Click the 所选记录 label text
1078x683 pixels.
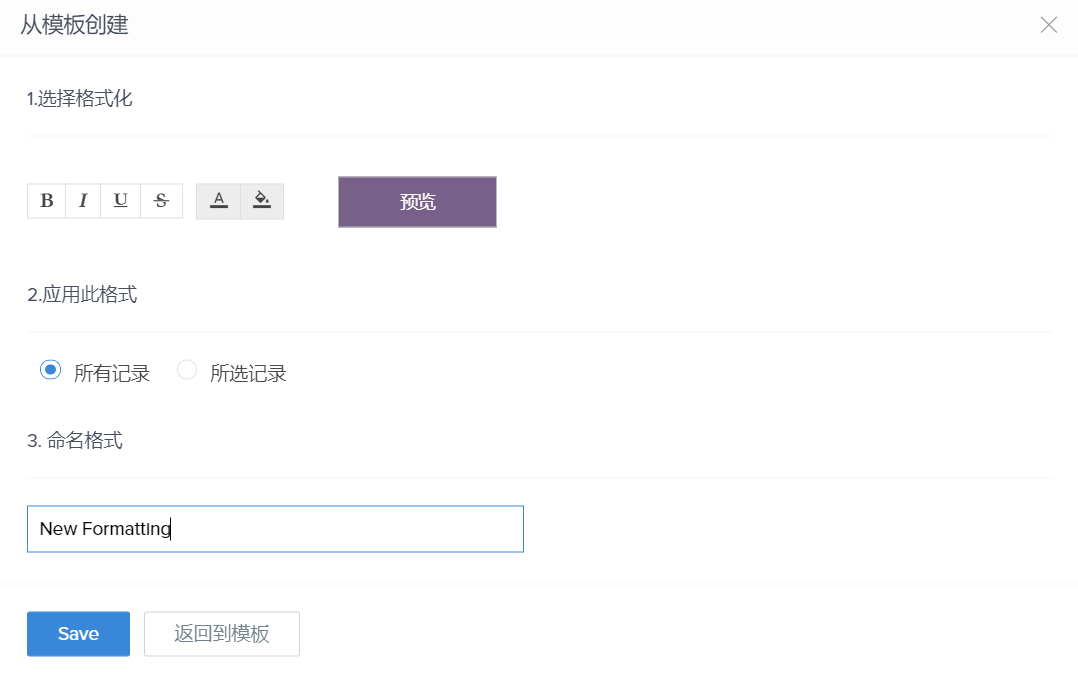pos(248,374)
